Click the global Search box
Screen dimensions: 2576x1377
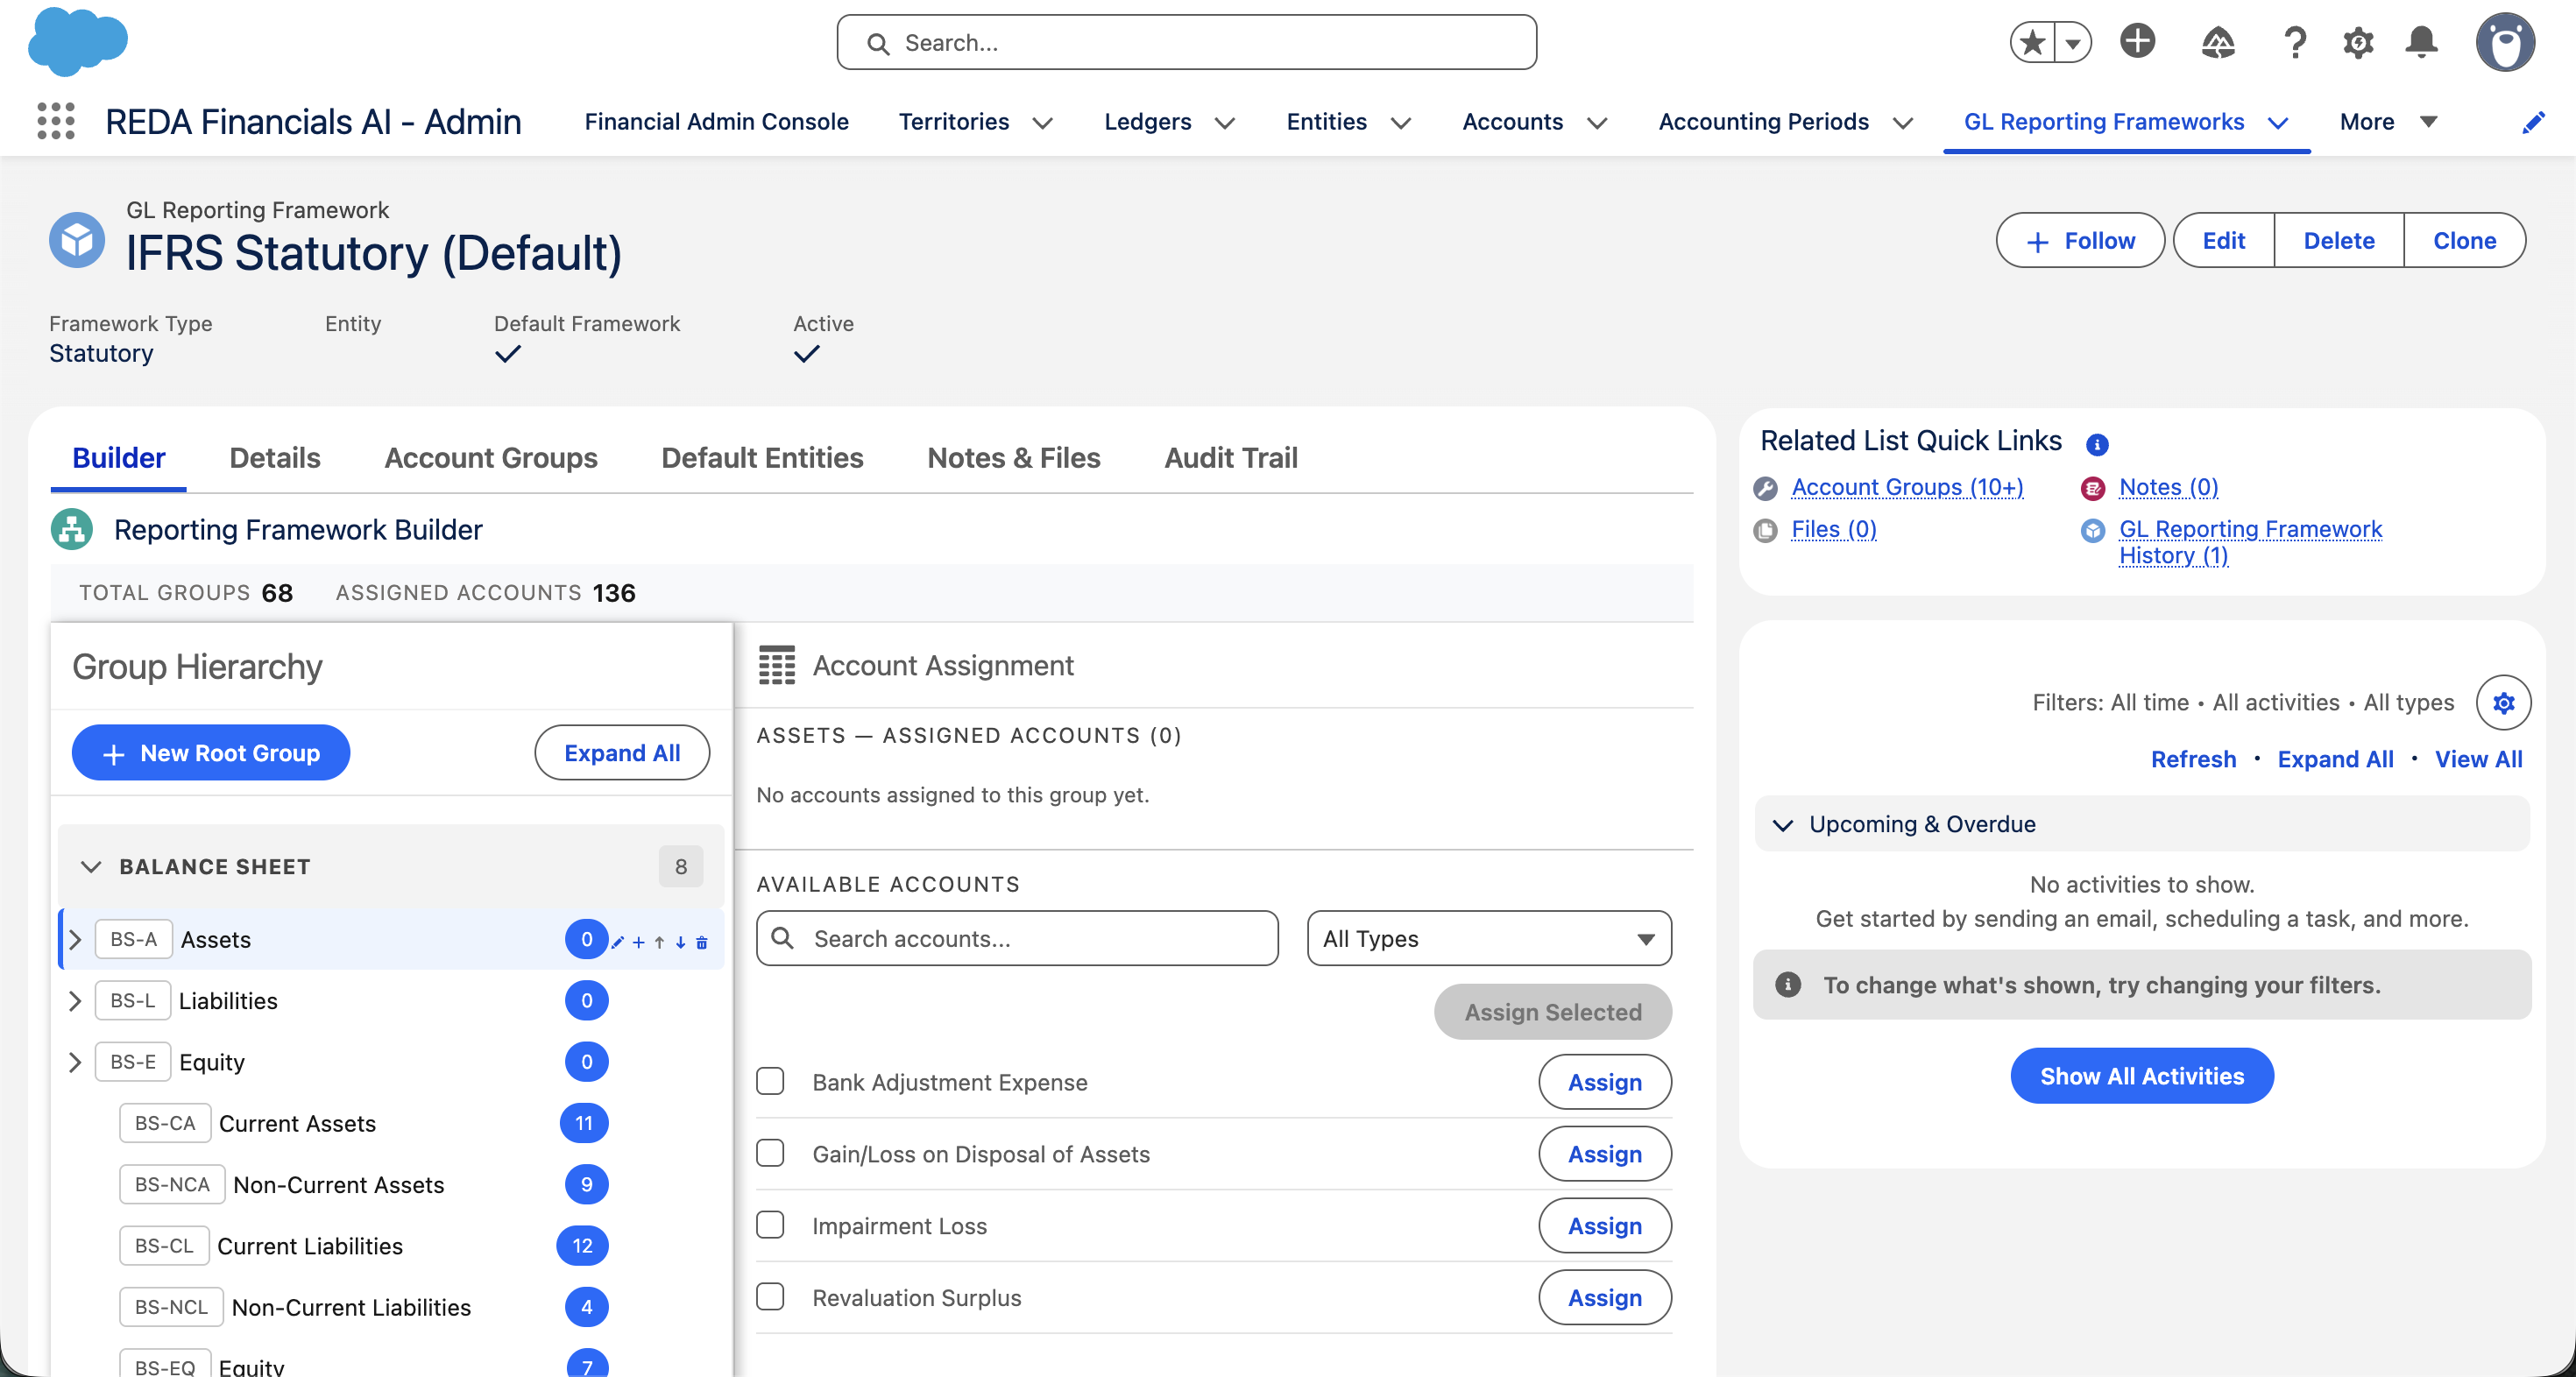[1186, 42]
